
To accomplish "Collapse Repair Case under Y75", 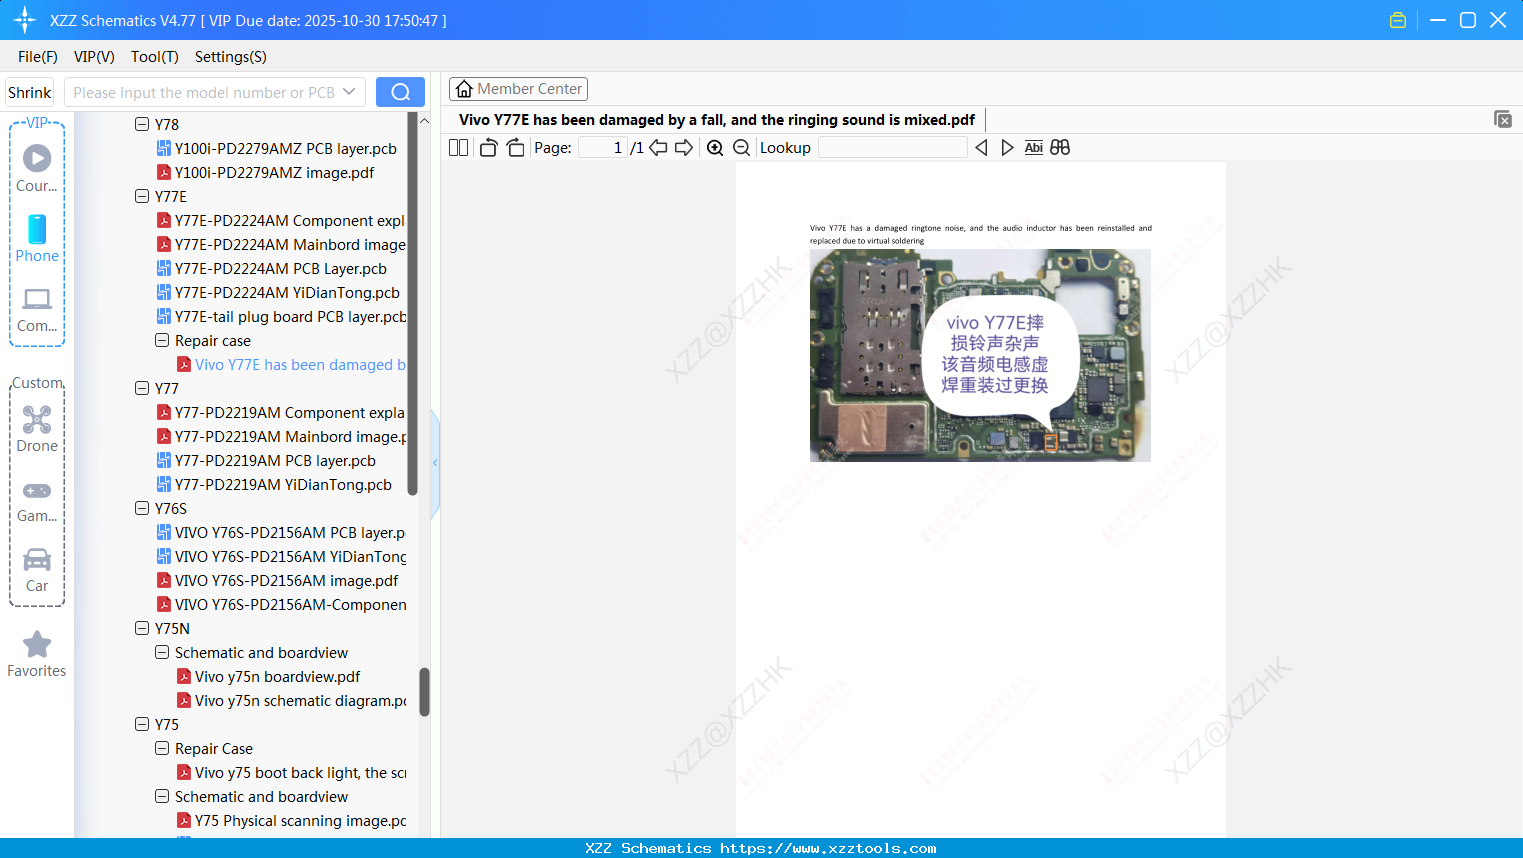I will point(162,748).
